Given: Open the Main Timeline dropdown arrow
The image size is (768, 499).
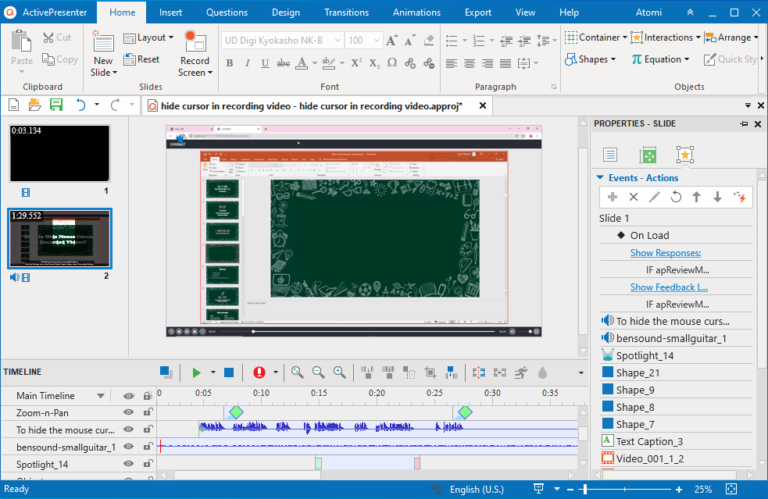Looking at the screenshot, I should (x=100, y=396).
